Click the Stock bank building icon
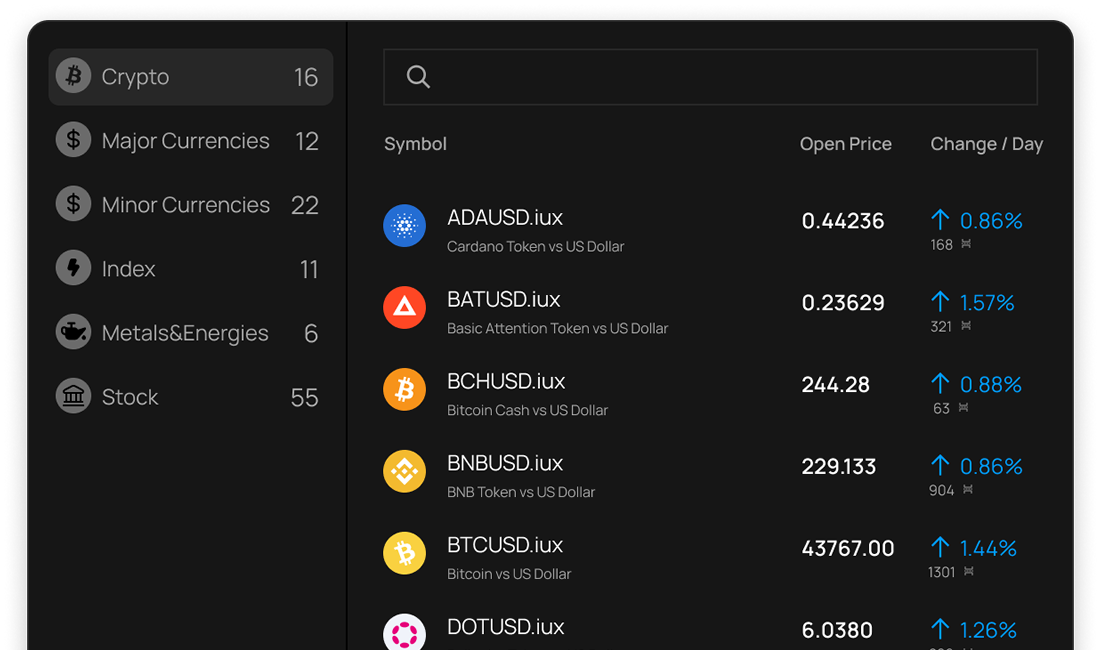The image size is (1100, 650). [x=73, y=397]
